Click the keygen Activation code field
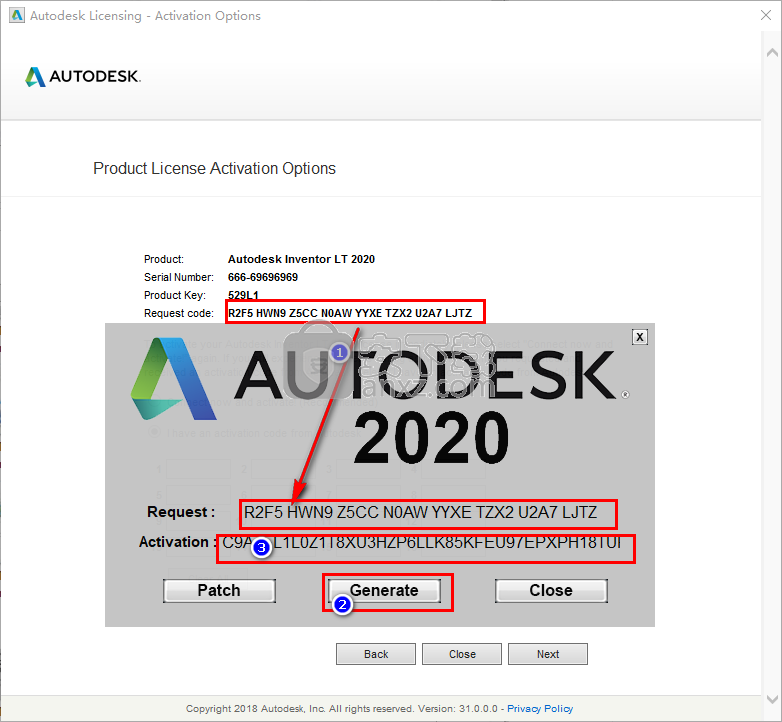782x722 pixels. 425,548
